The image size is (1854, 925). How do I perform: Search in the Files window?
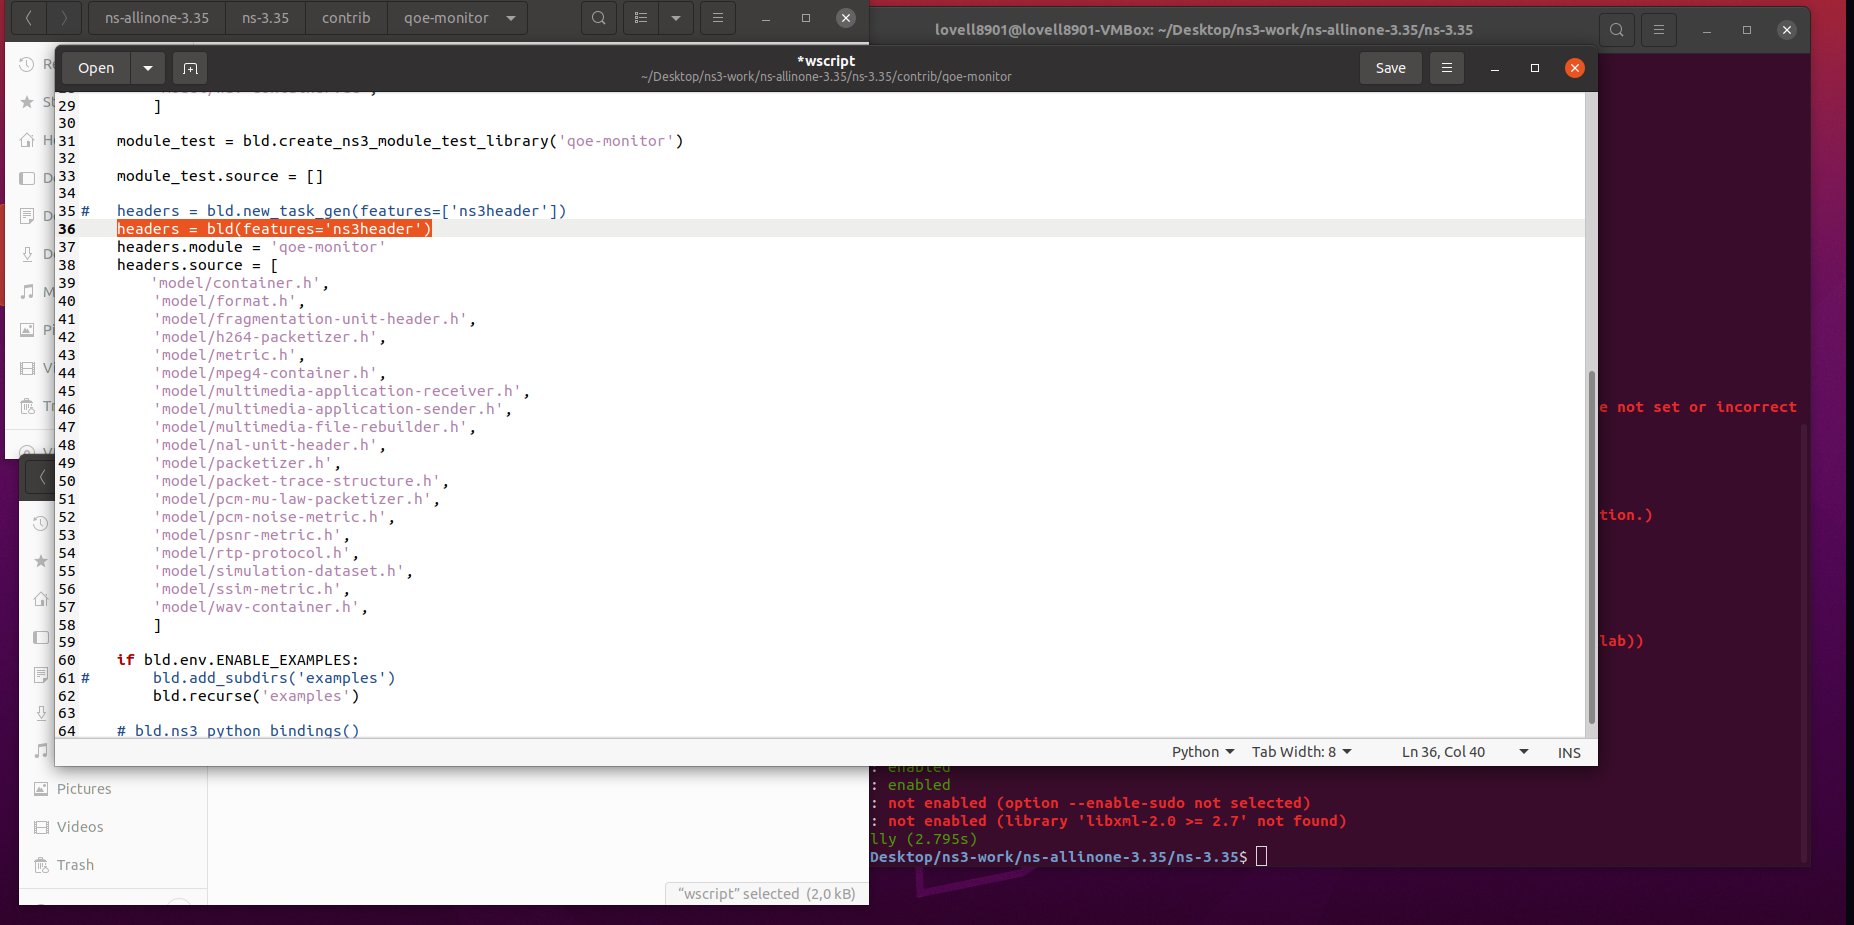pyautogui.click(x=598, y=18)
